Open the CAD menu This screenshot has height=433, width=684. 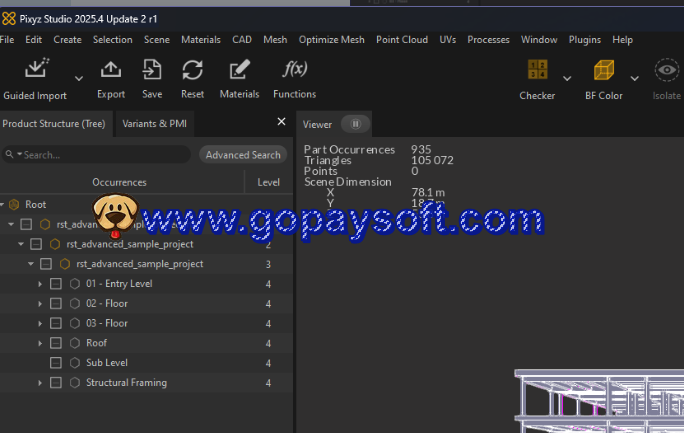pos(242,40)
